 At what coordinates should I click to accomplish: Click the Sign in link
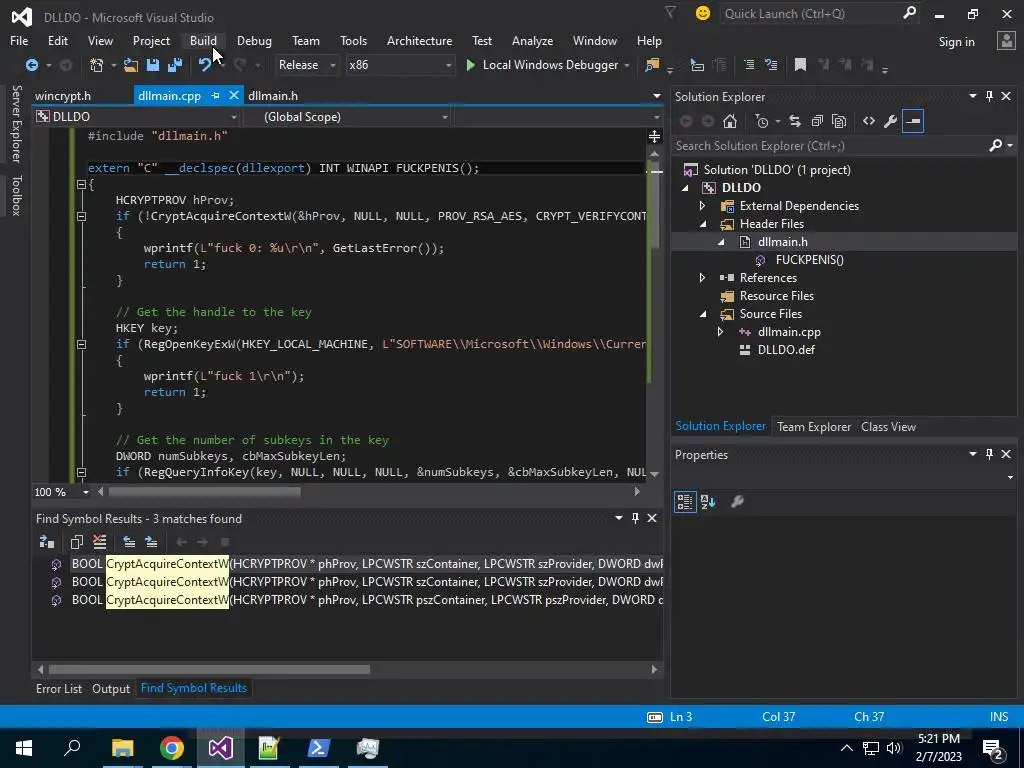[956, 42]
